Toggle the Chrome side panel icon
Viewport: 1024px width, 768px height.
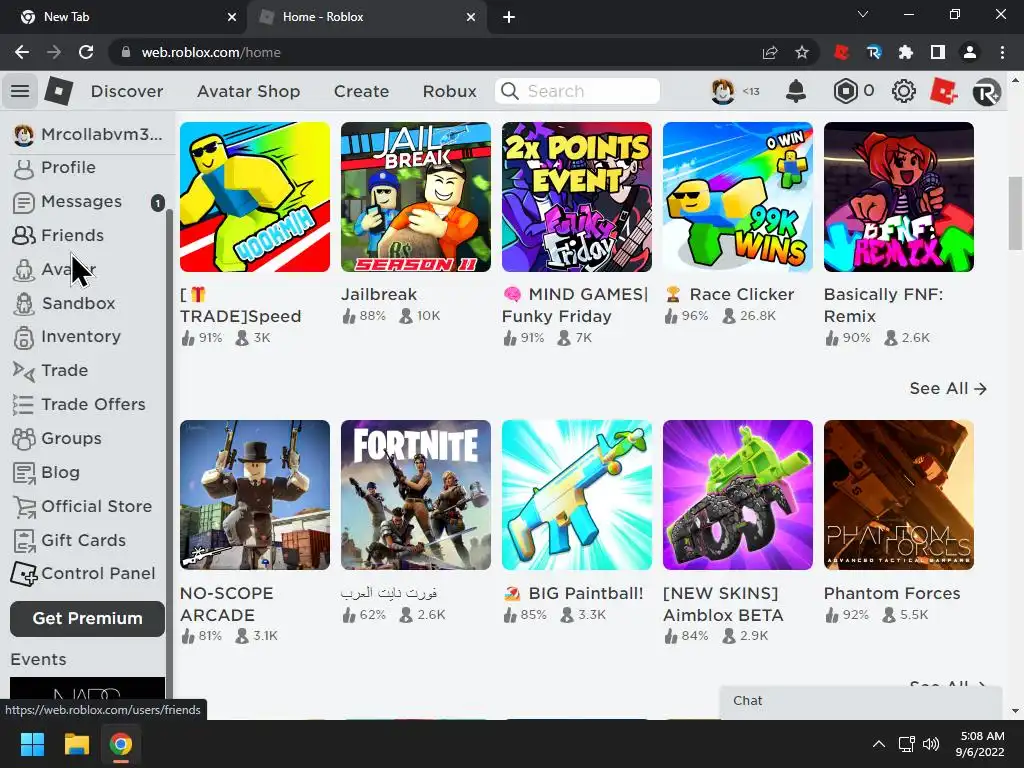pos(938,52)
